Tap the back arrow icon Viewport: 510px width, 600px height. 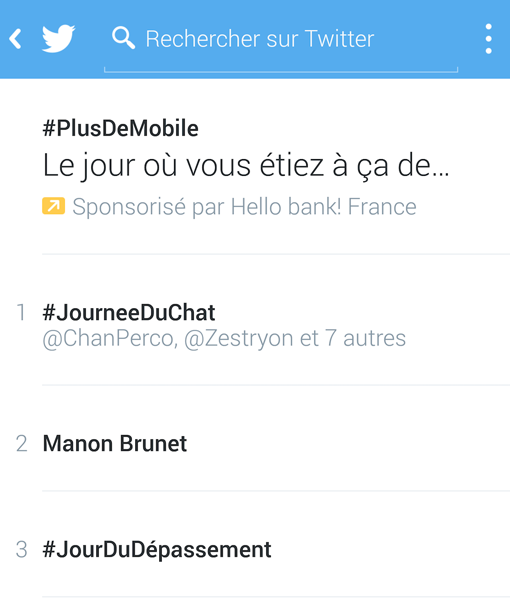click(15, 39)
